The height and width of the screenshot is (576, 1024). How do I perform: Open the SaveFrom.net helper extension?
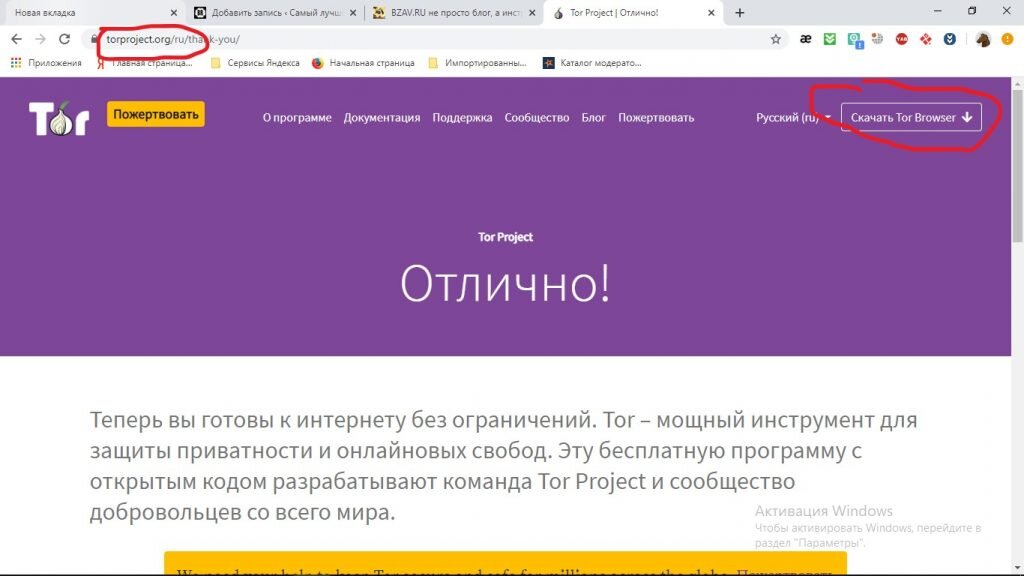point(828,38)
